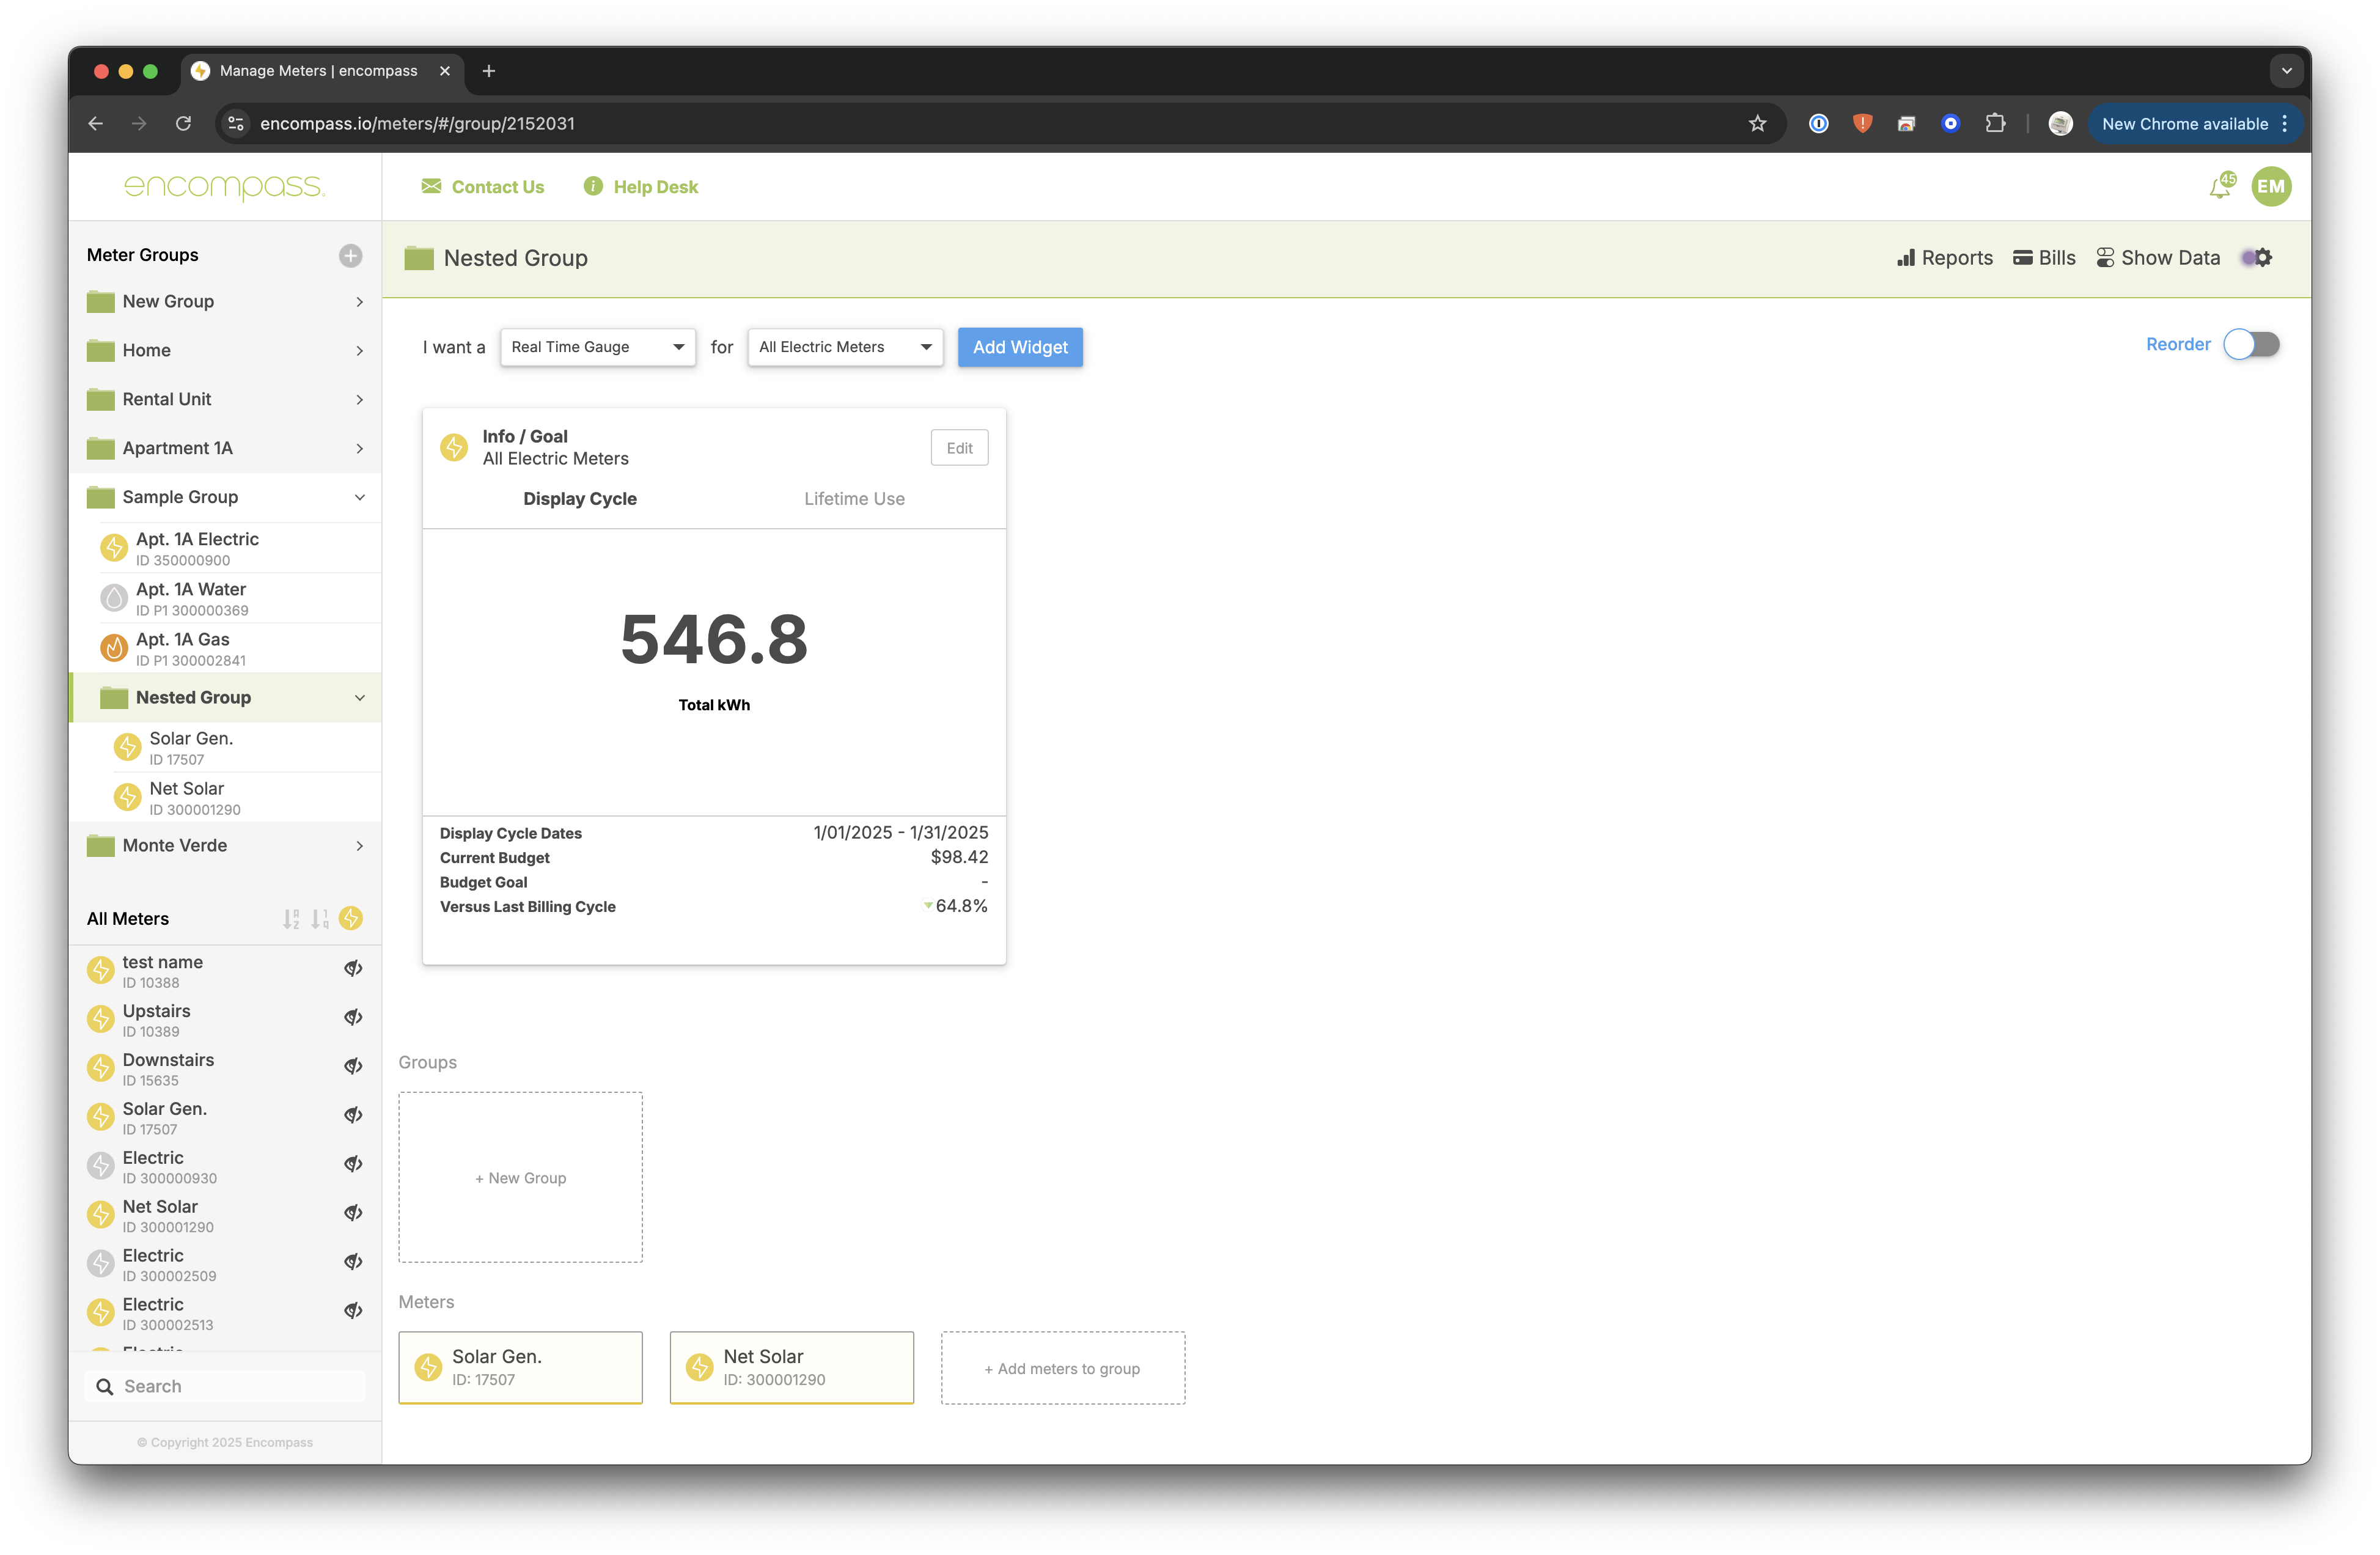Sort All Meters alphabetically A to Z
Screen dimensions: 2380x1555
(291, 919)
